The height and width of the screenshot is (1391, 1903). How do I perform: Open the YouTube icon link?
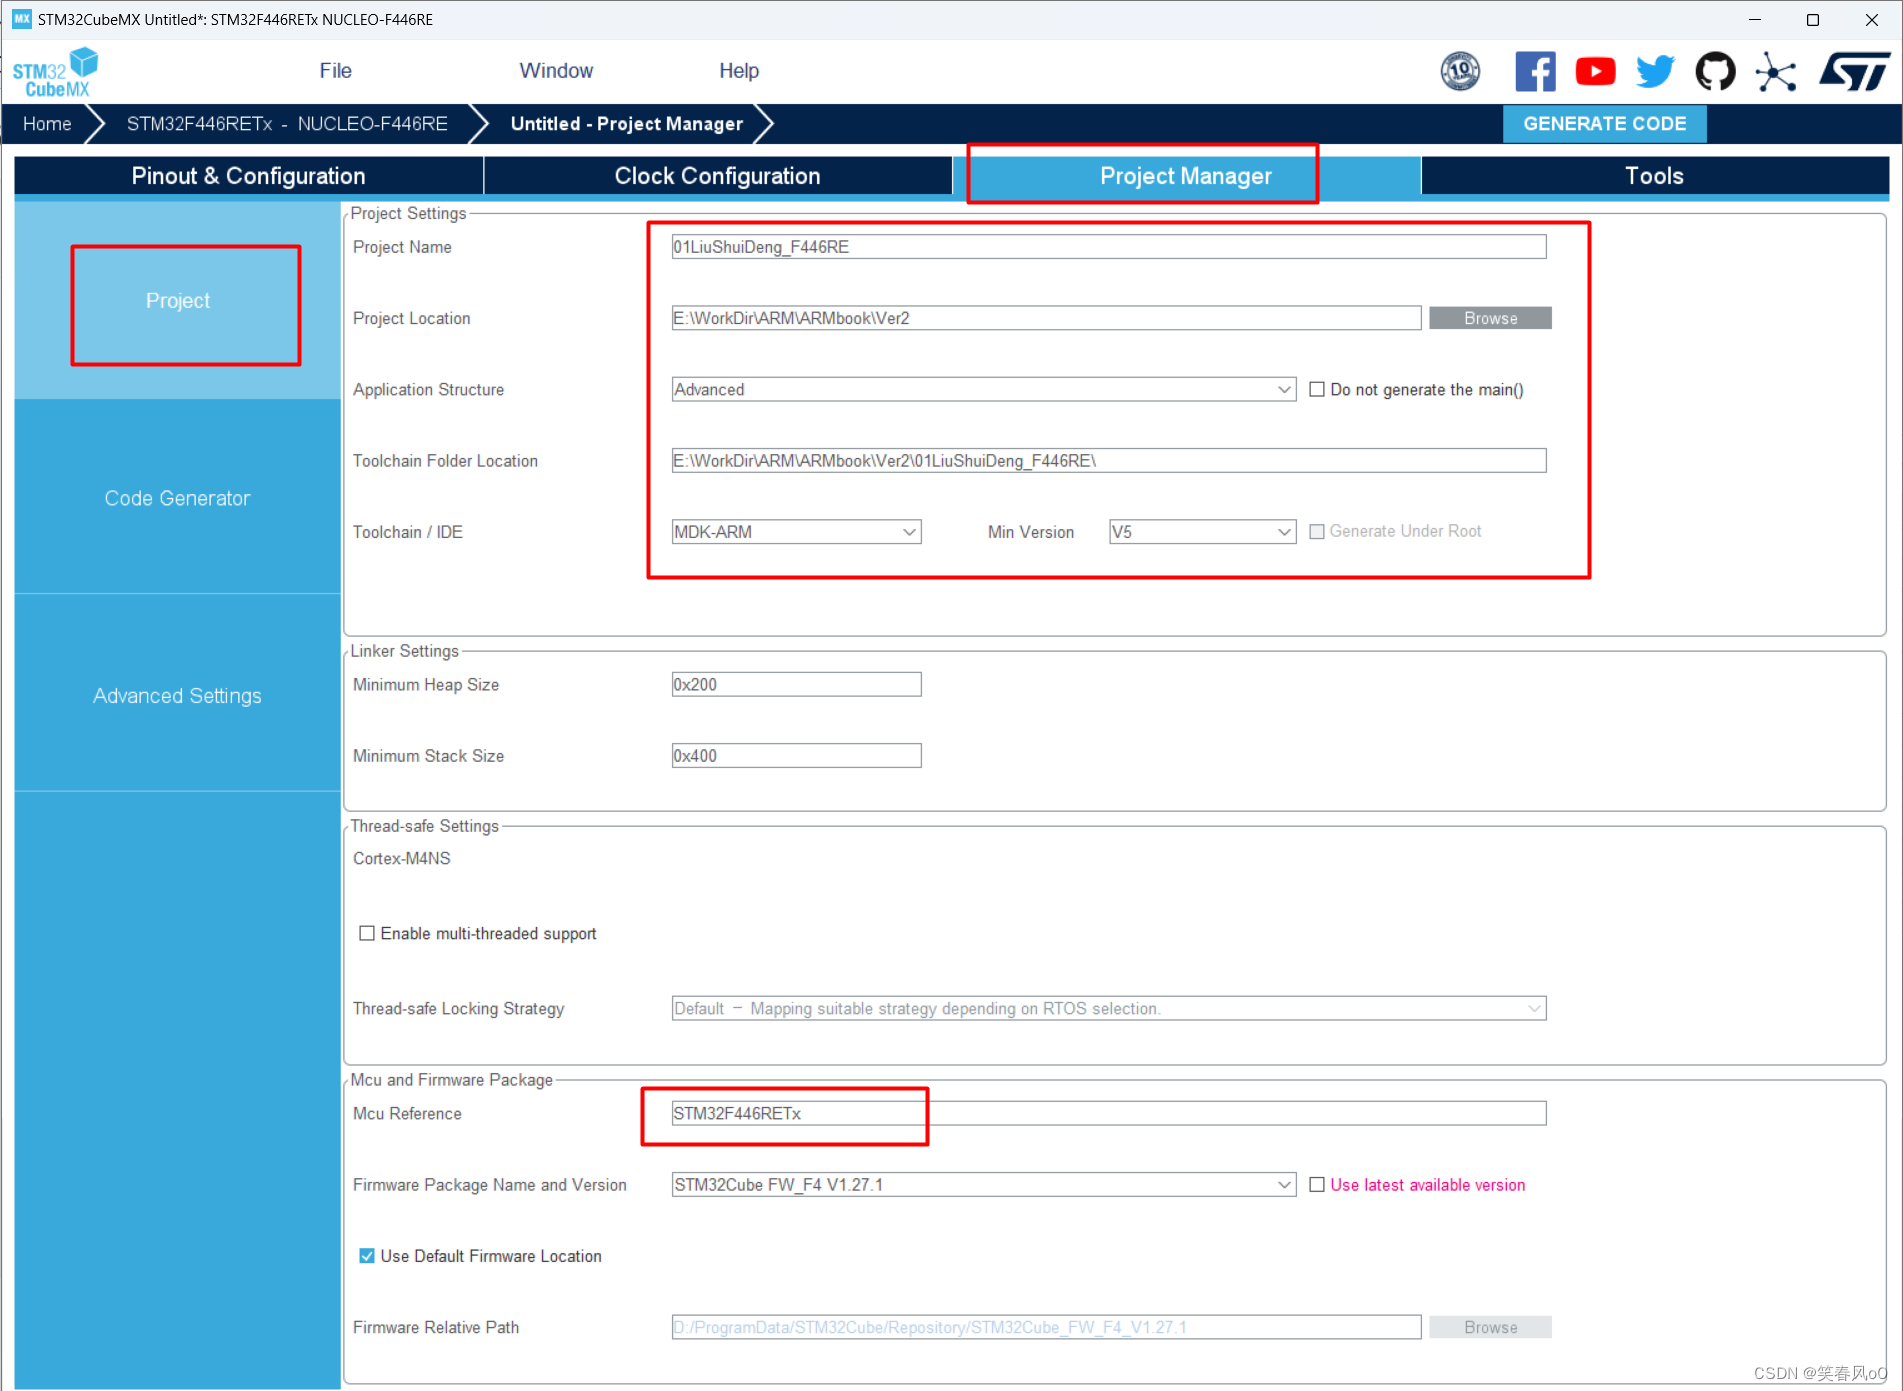1595,71
